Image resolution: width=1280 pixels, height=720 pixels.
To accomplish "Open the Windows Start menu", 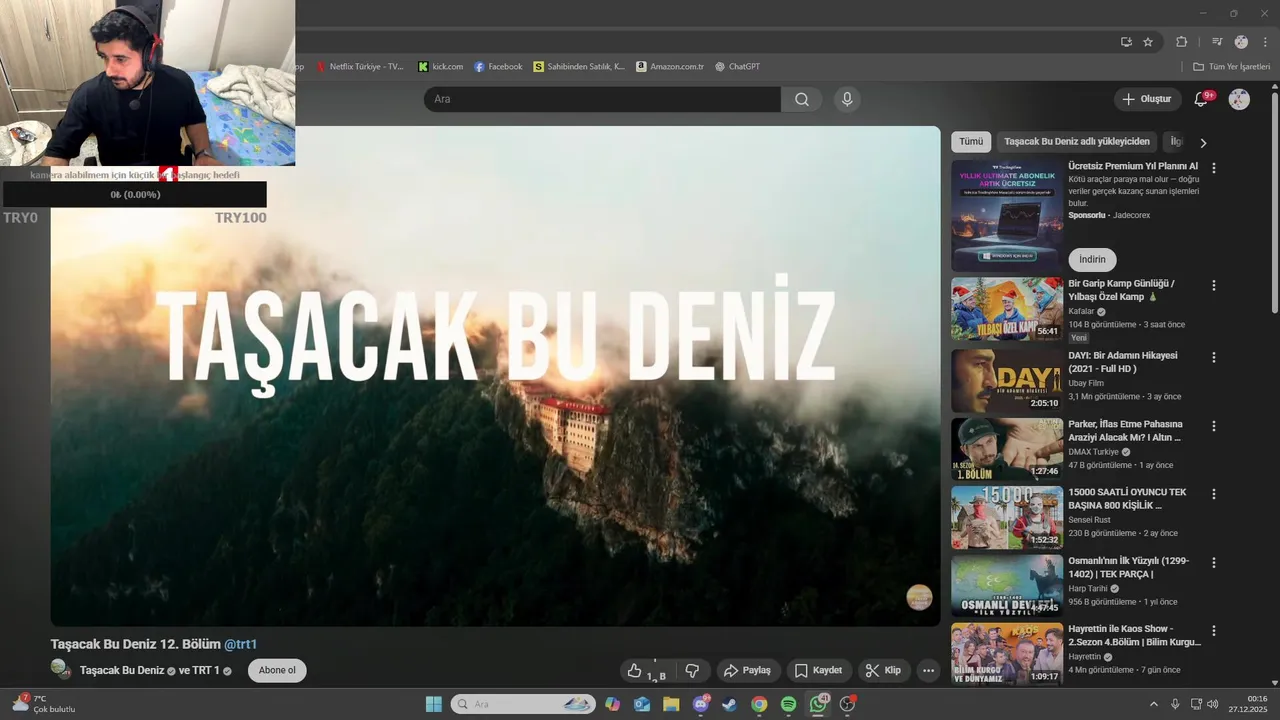I will click(434, 704).
